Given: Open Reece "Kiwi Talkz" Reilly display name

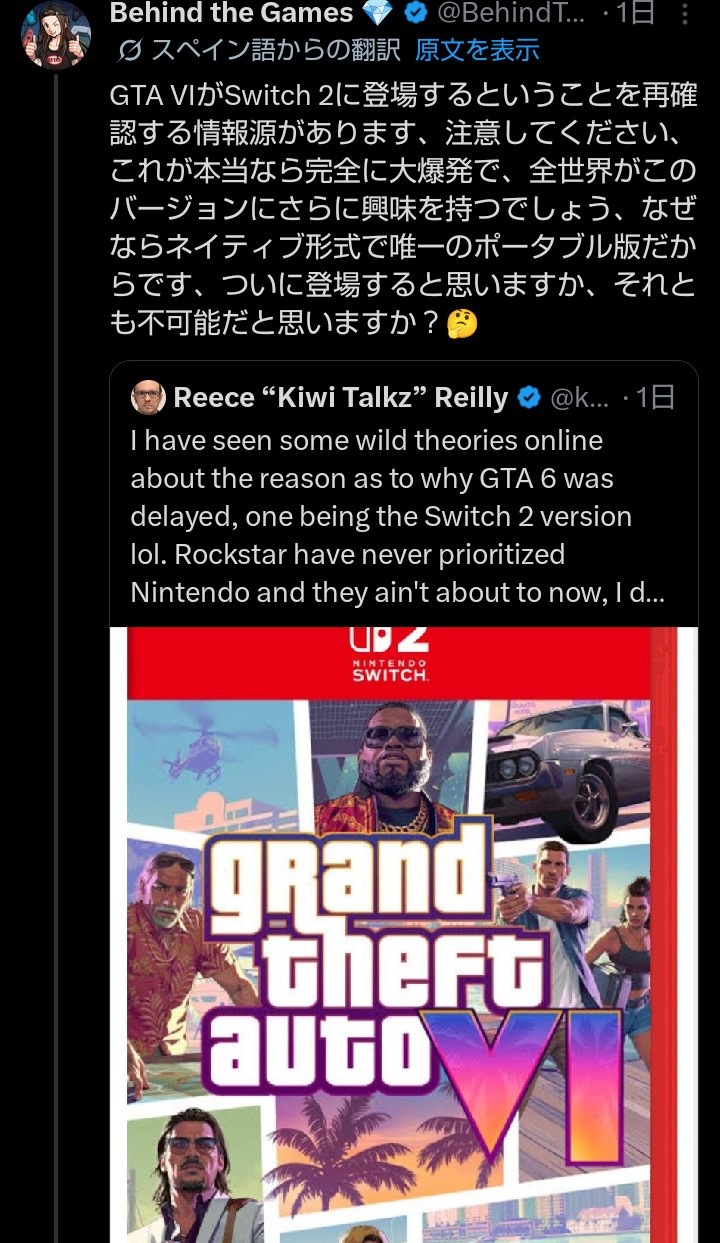Looking at the screenshot, I should tap(340, 398).
